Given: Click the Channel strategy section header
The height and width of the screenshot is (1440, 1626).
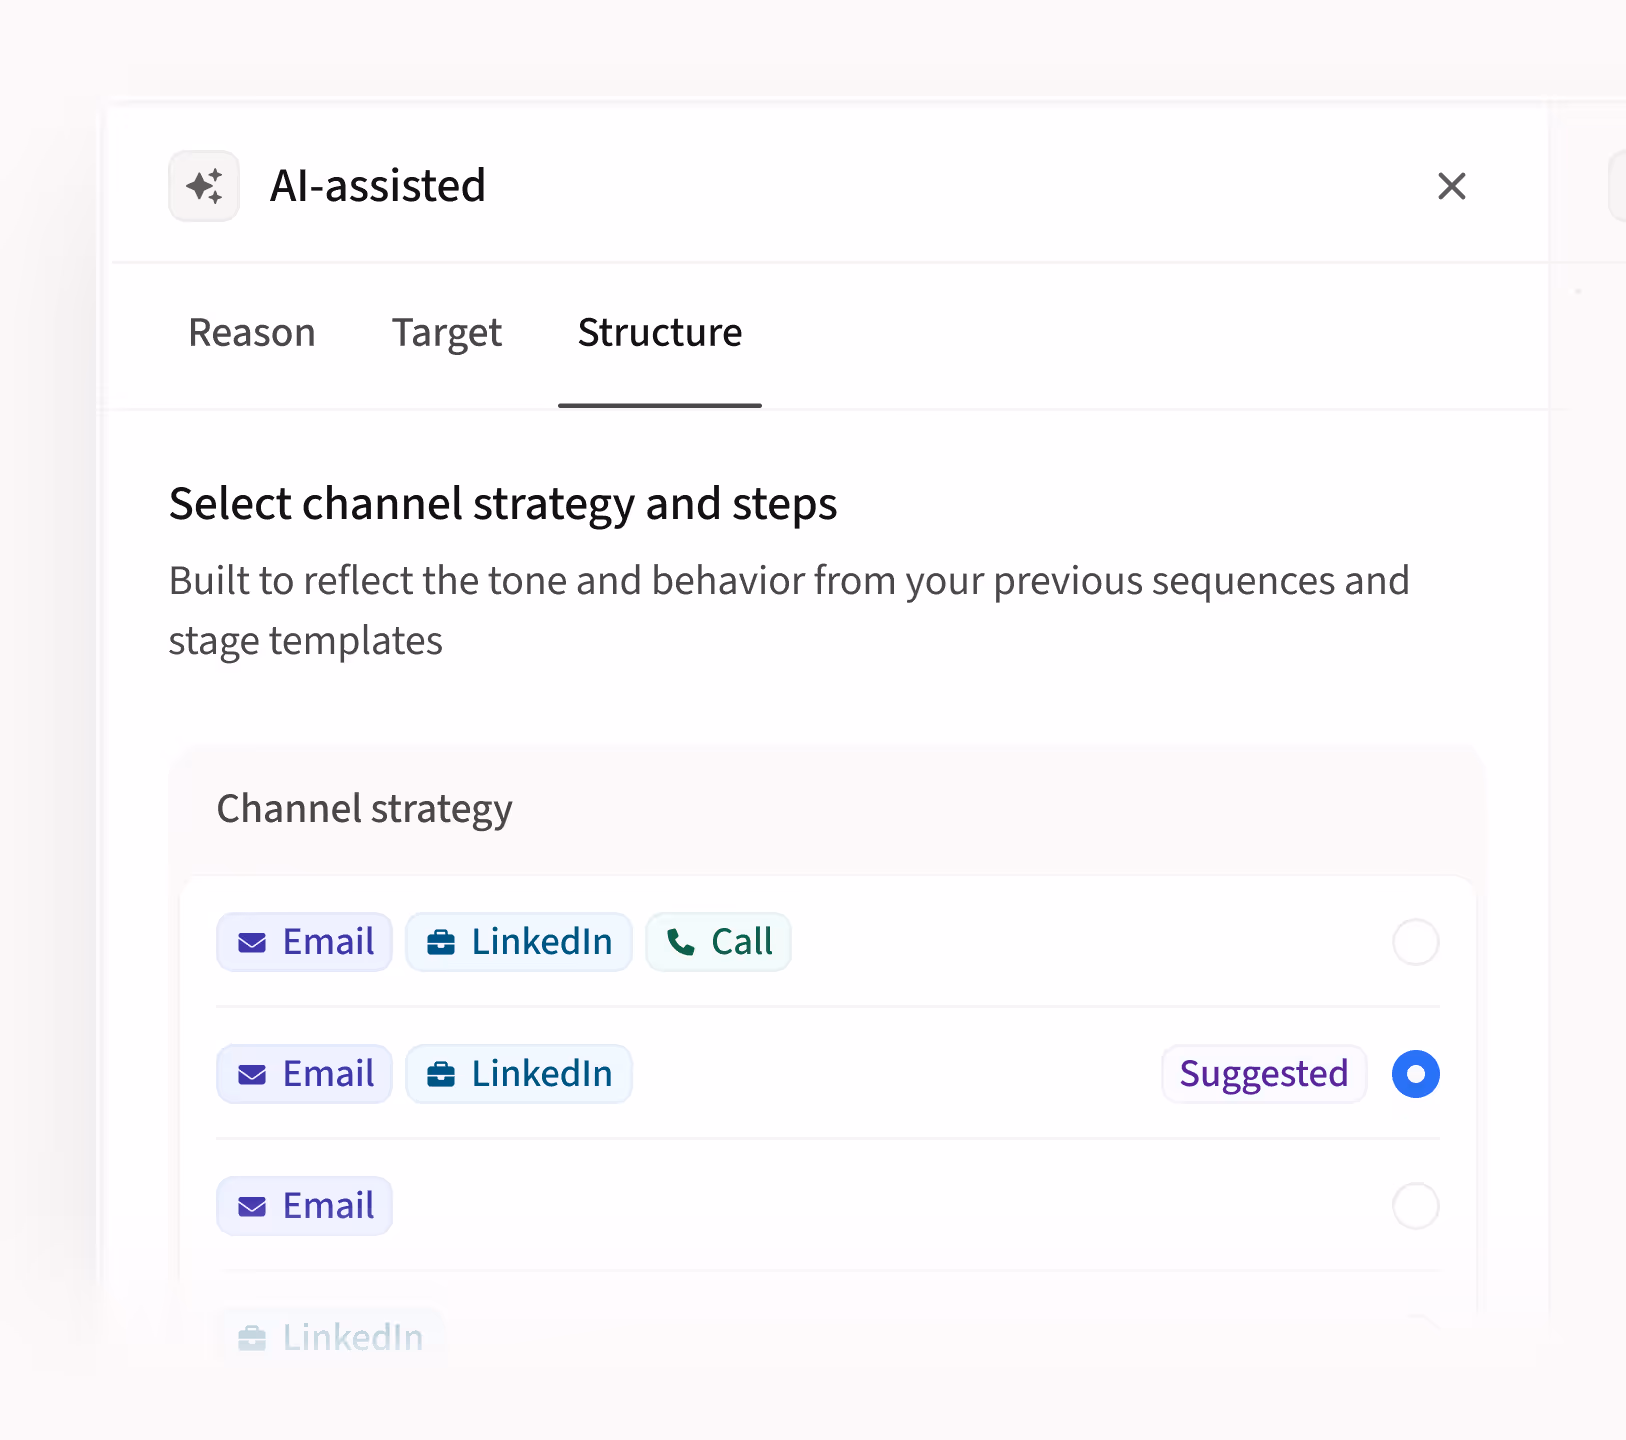Looking at the screenshot, I should [x=364, y=808].
